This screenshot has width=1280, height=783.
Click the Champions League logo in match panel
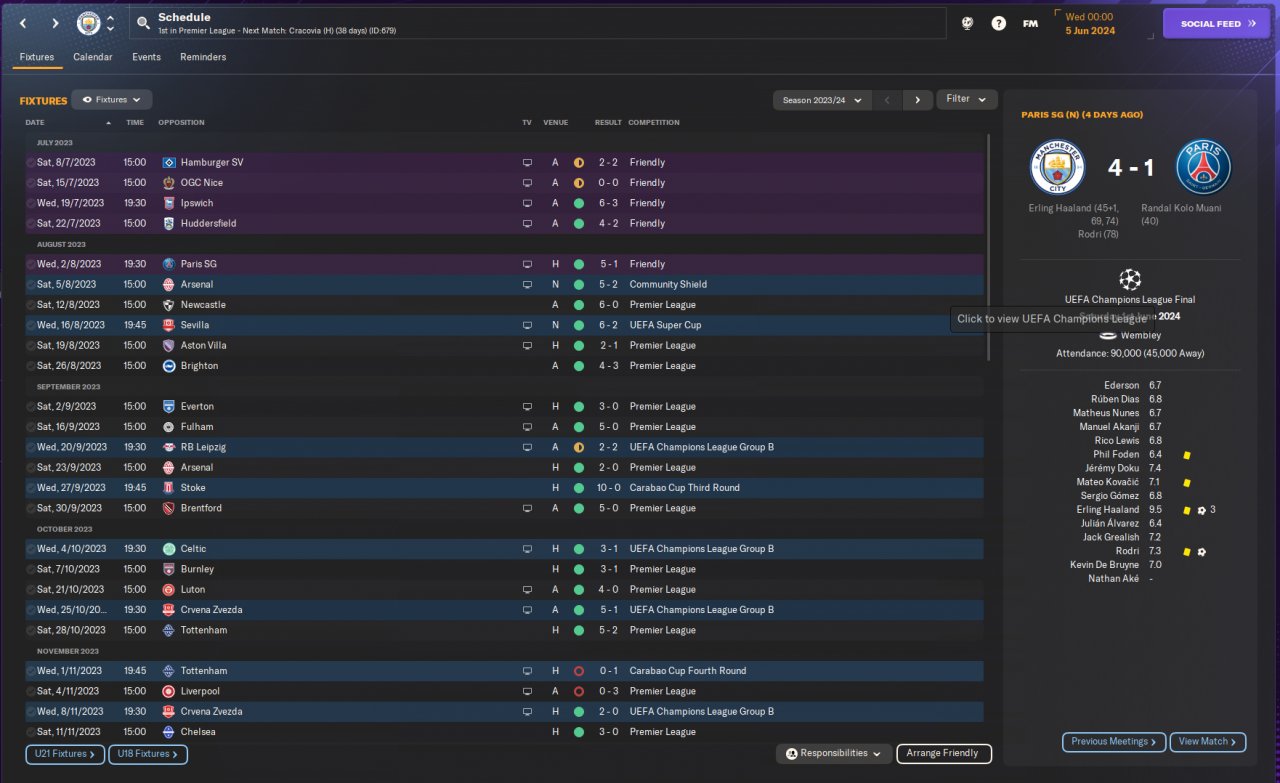(x=1130, y=279)
